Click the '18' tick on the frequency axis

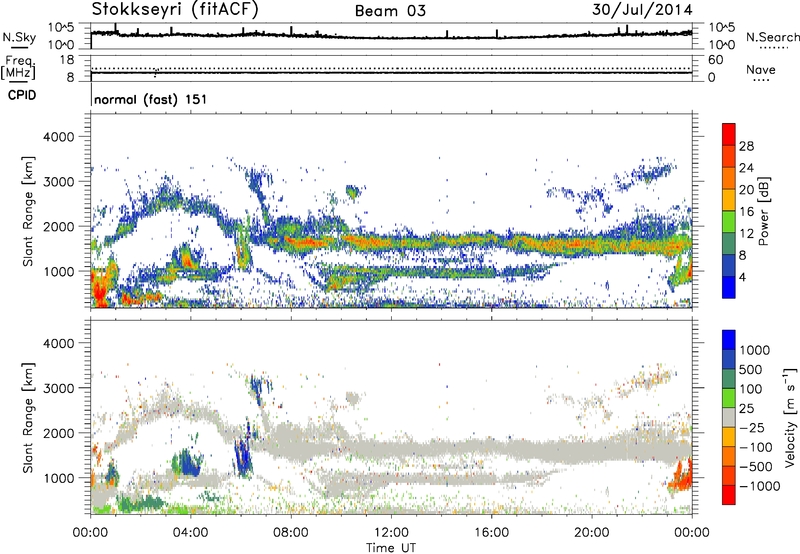(67, 60)
